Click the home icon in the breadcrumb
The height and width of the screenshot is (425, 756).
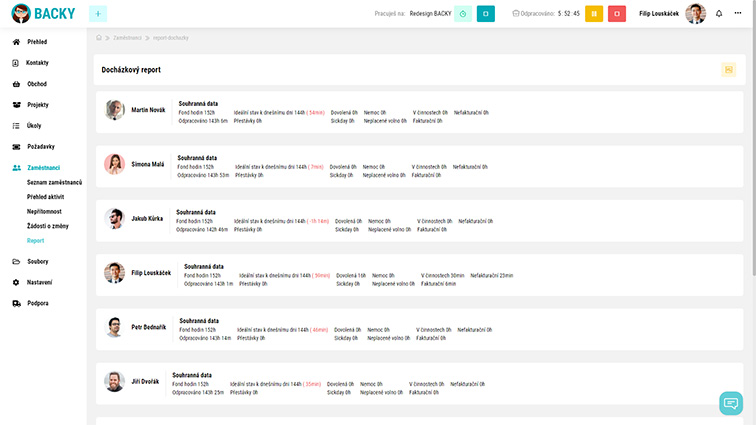pyautogui.click(x=99, y=37)
